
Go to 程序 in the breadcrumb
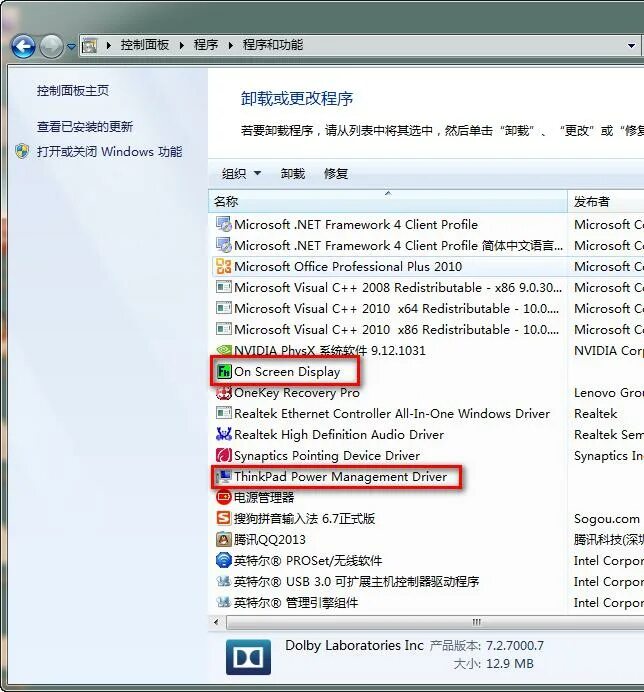click(206, 45)
